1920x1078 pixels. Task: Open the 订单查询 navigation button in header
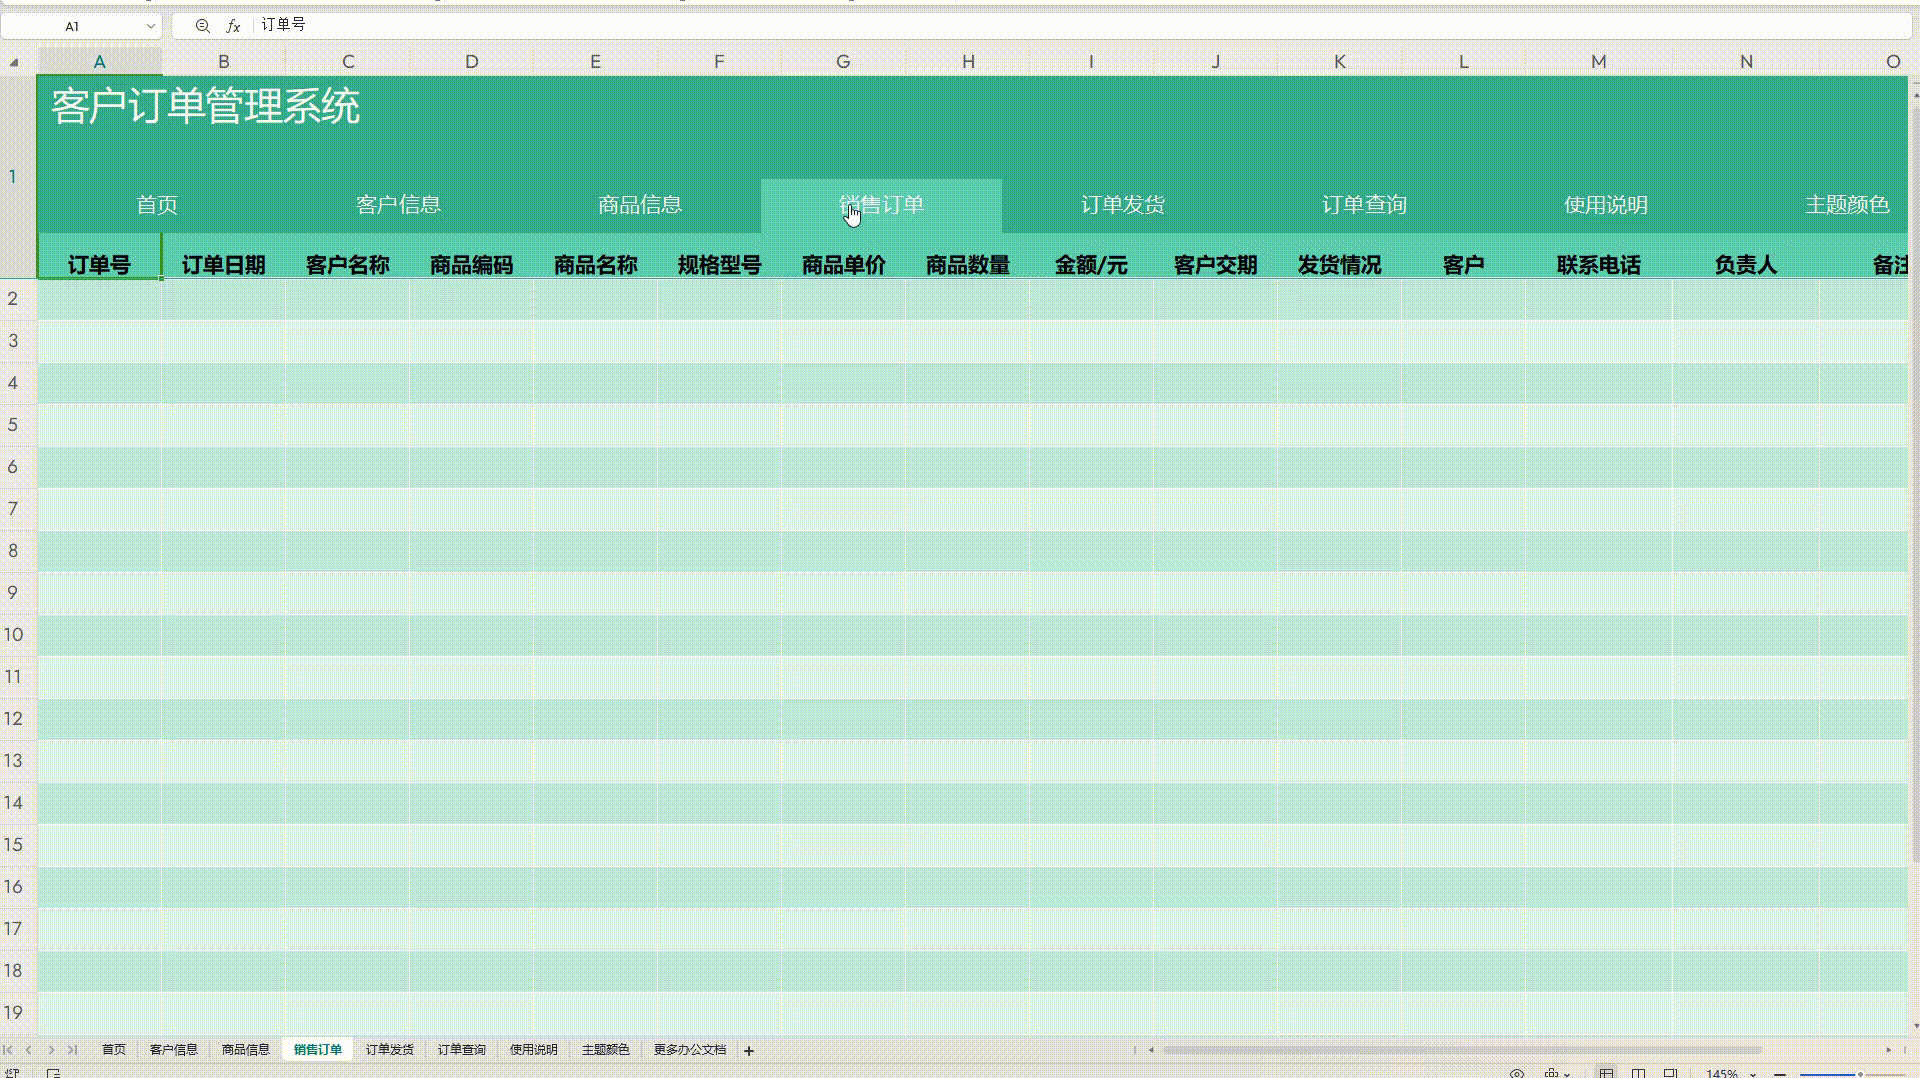(1364, 205)
